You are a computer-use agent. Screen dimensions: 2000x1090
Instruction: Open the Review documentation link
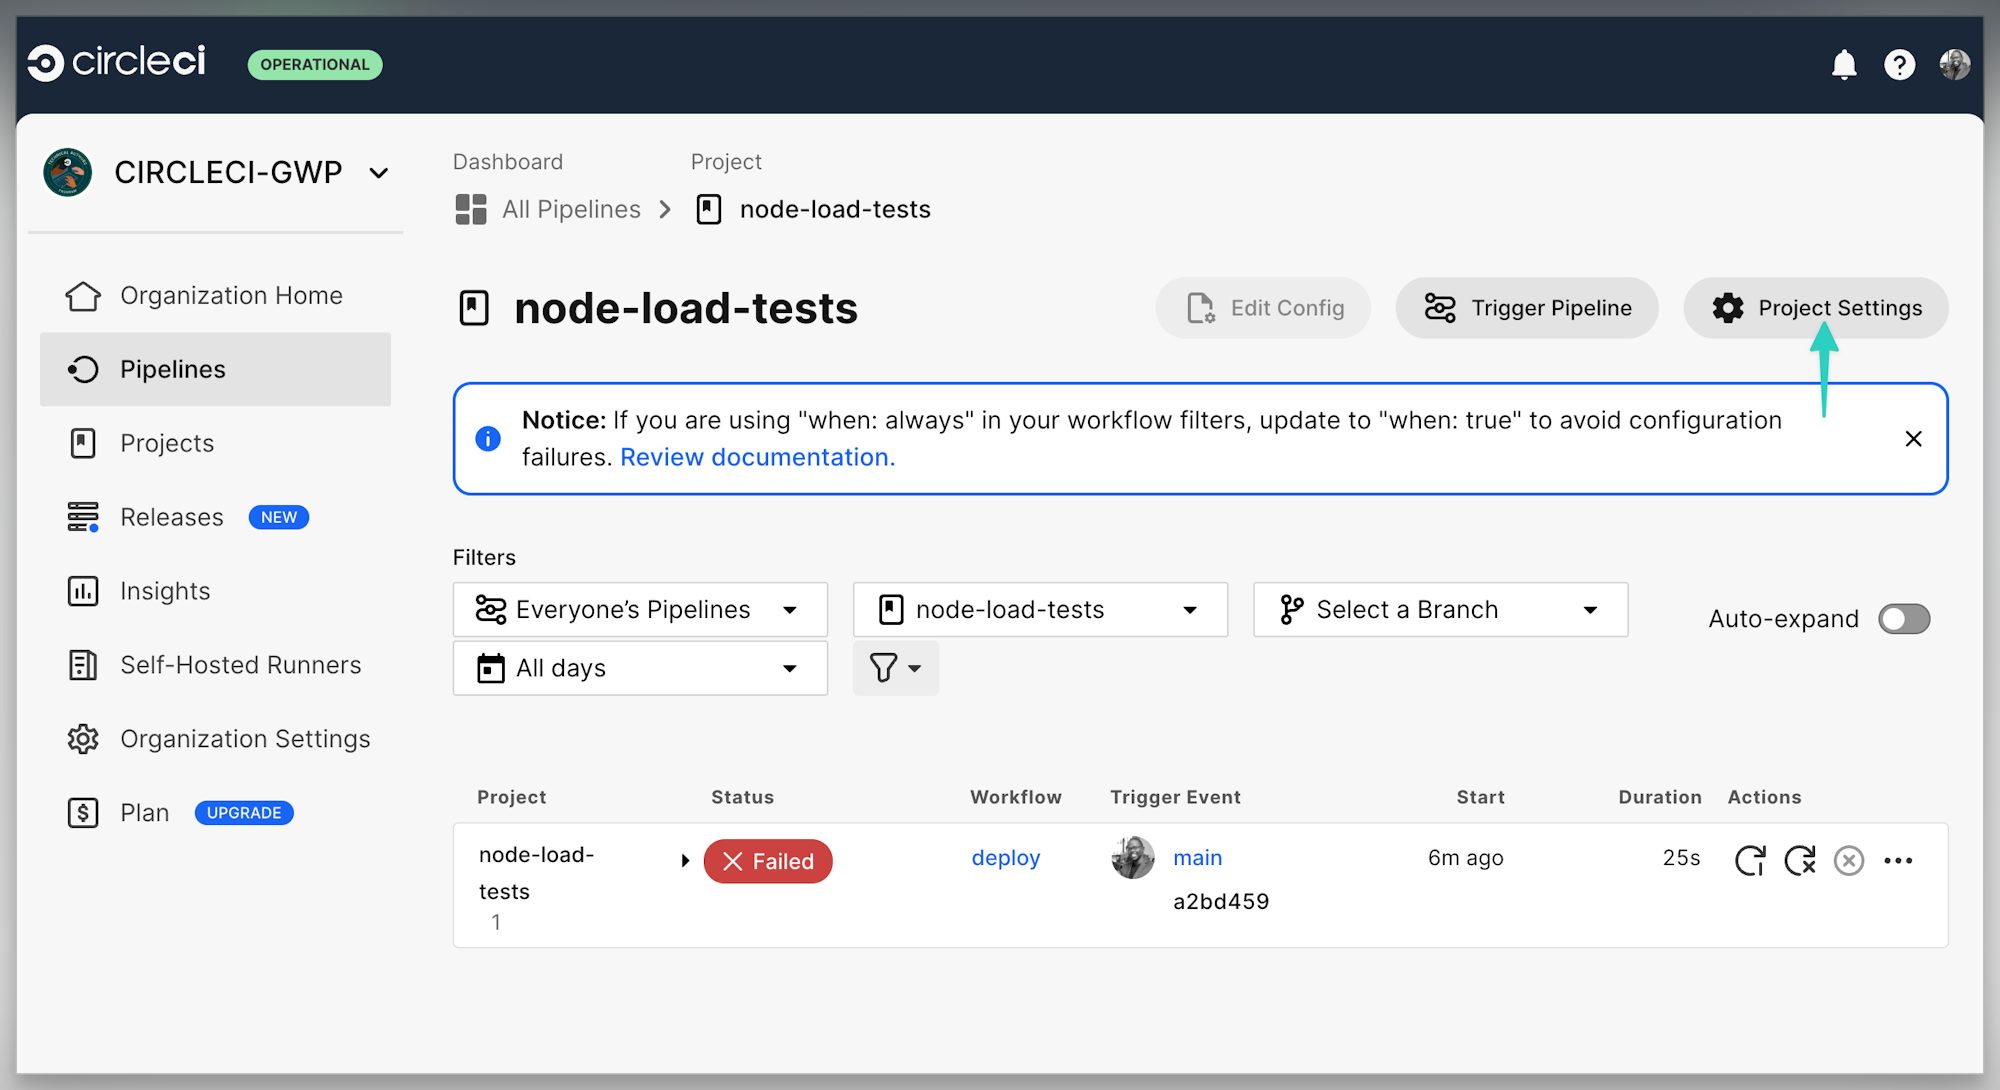(757, 457)
